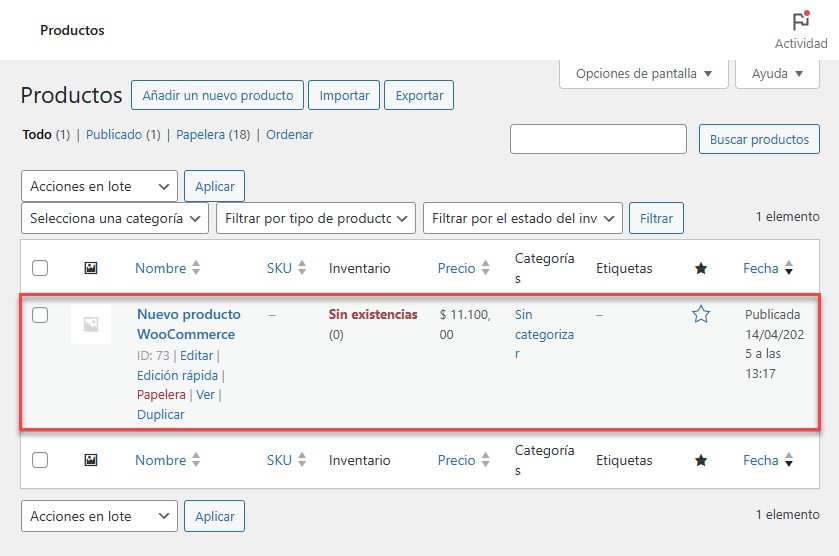The image size is (839, 556).
Task: Click the product search text field
Action: tap(598, 139)
